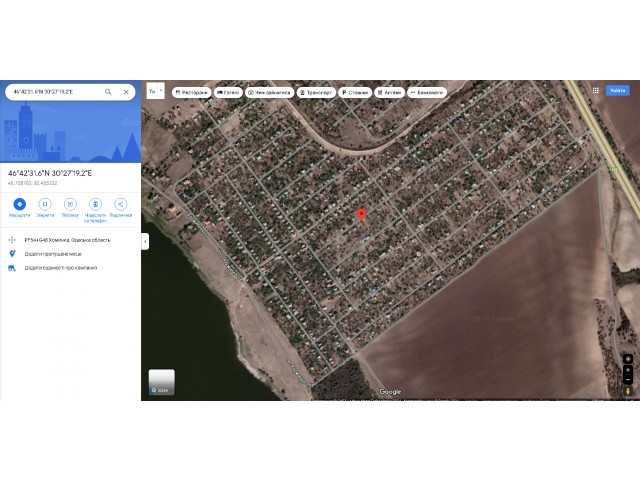This screenshot has width=640, height=480.
Task: Open directions with Маршрути icon
Action: point(20,204)
